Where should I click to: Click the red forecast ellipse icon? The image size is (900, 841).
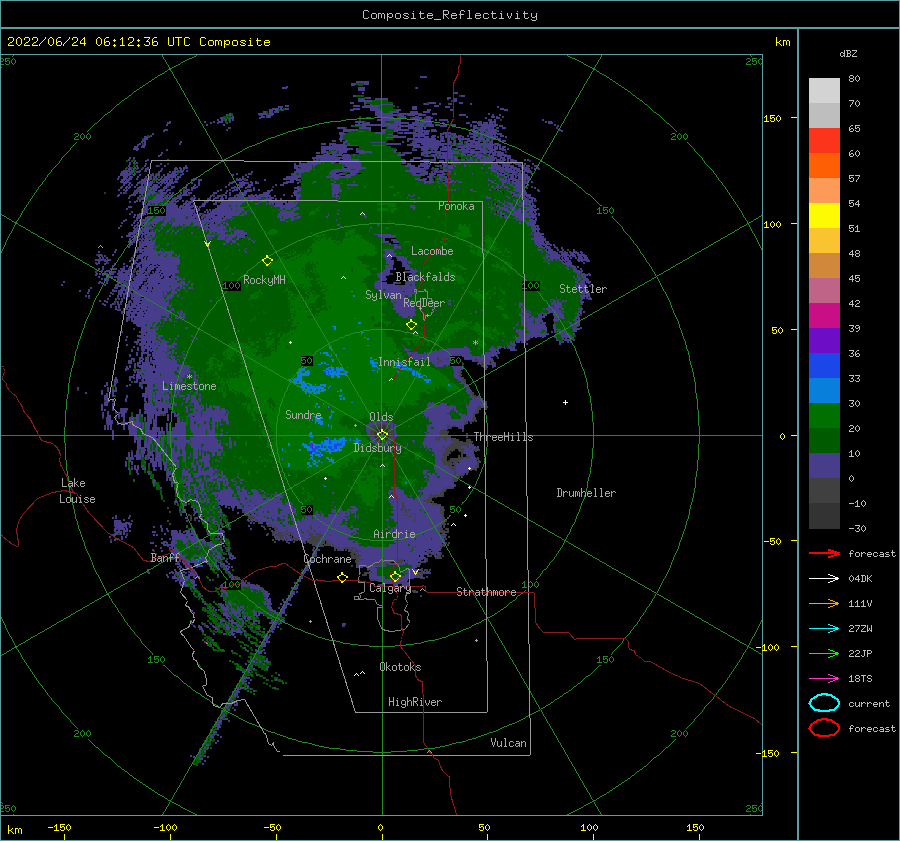[x=824, y=728]
